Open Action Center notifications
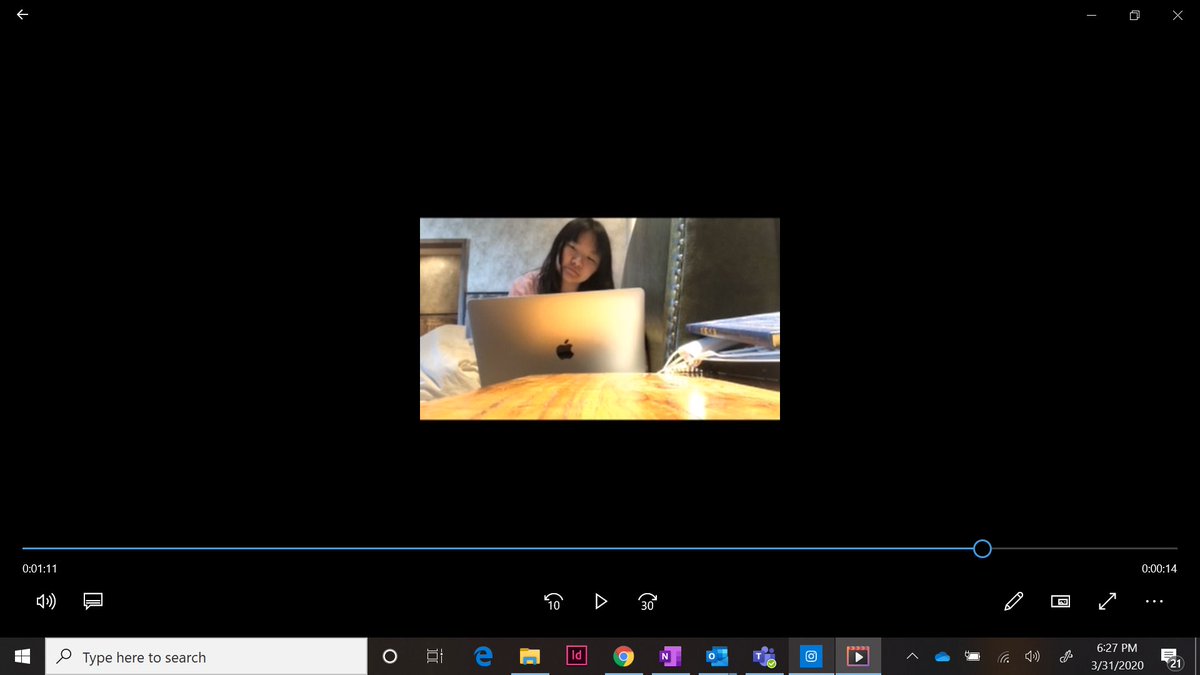The image size is (1200, 675). [1170, 657]
